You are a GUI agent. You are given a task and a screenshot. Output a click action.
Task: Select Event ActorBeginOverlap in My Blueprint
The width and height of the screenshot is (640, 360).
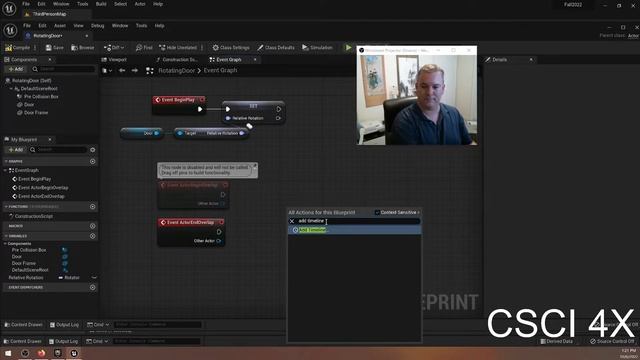(43, 188)
